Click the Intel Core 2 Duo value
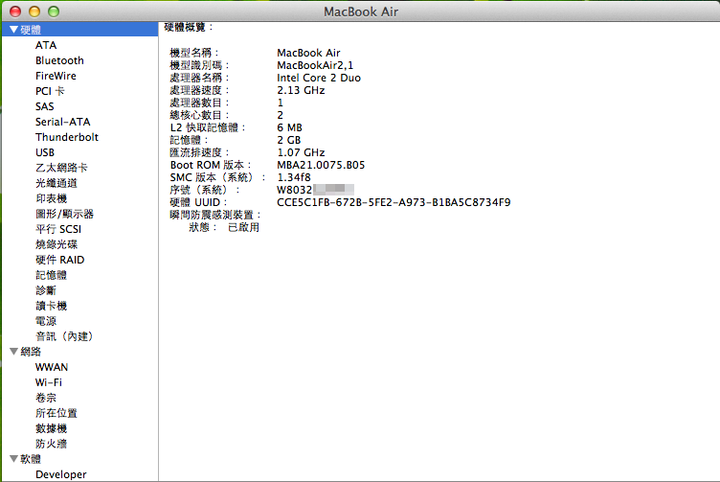 (x=319, y=78)
